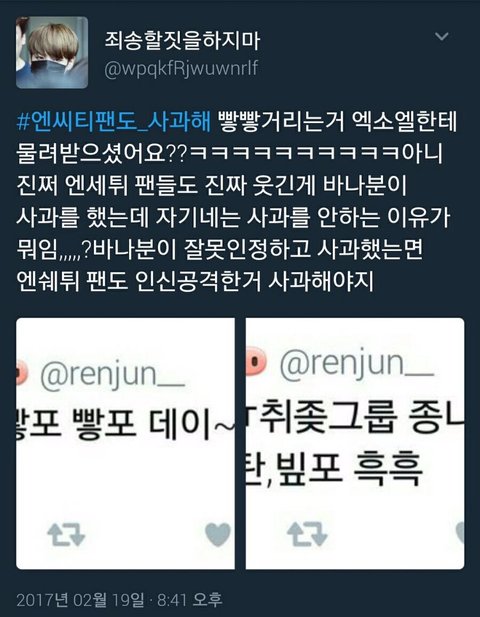The width and height of the screenshot is (480, 617).
Task: Open left attached image with 빨포 데이 text
Action: [x=126, y=443]
